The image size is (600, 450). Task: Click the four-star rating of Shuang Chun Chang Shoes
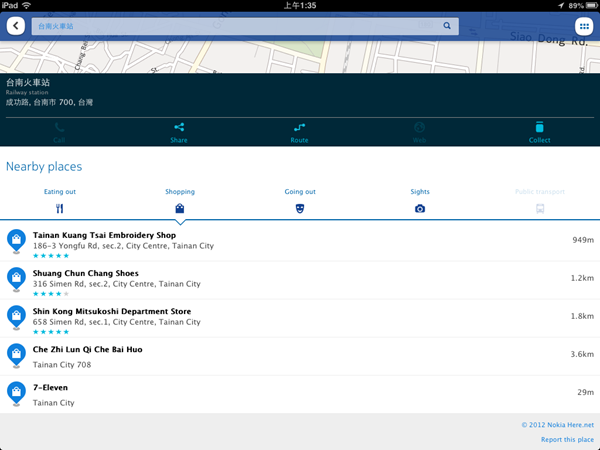point(51,294)
